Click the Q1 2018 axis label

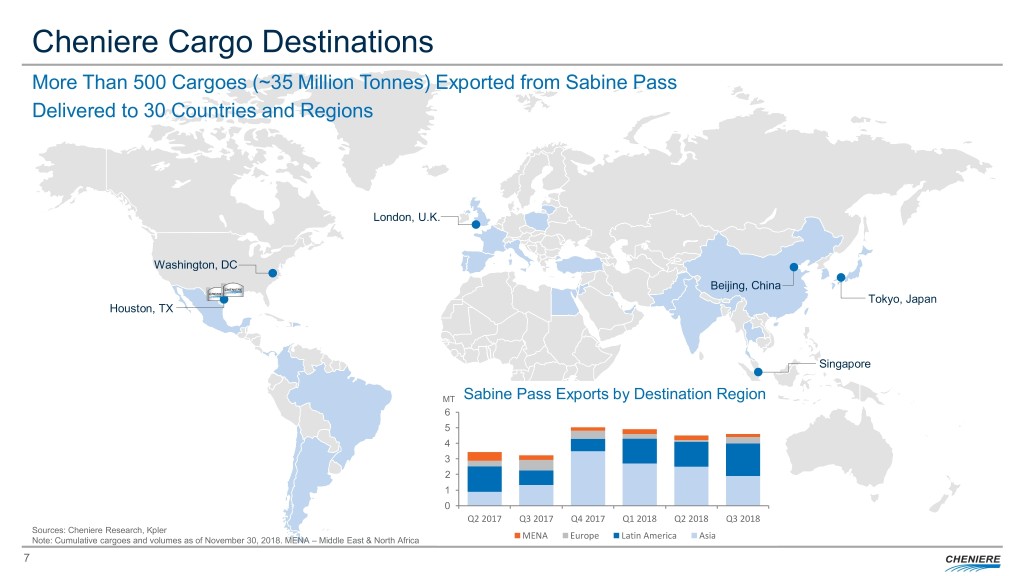638,518
